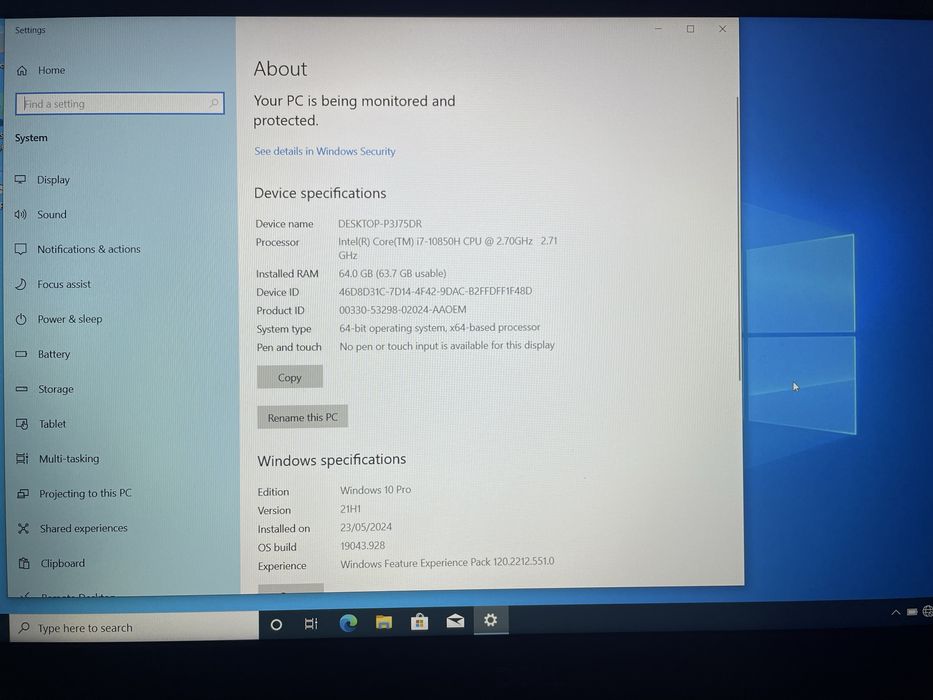
Task: Select Display in the System menu
Action: [x=54, y=180]
